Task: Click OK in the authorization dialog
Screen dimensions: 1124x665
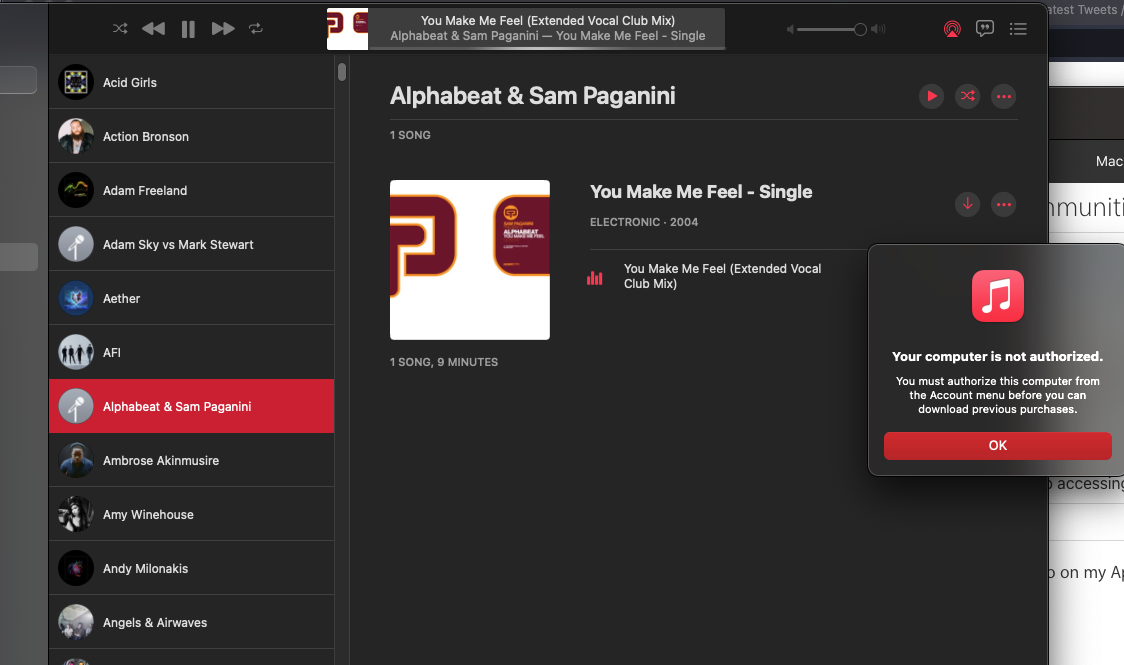Action: 997,446
